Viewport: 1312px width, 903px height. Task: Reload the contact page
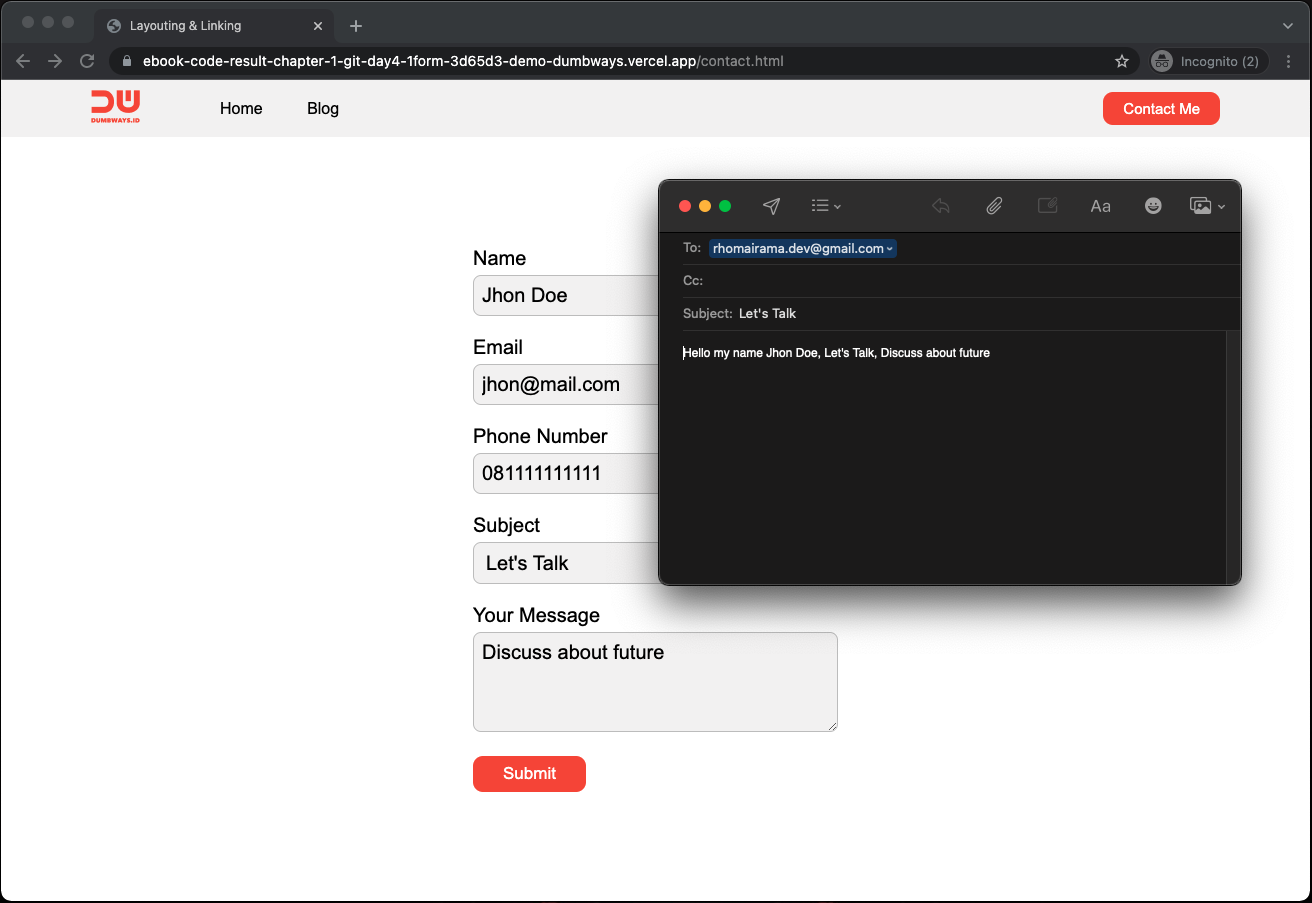[87, 61]
